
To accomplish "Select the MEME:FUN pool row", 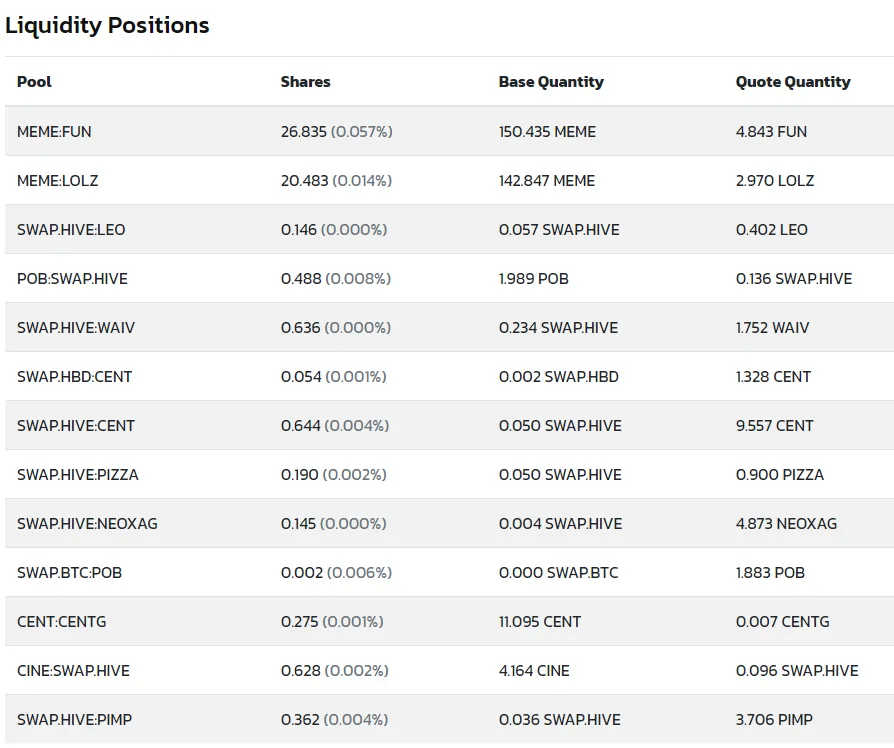I will [449, 131].
